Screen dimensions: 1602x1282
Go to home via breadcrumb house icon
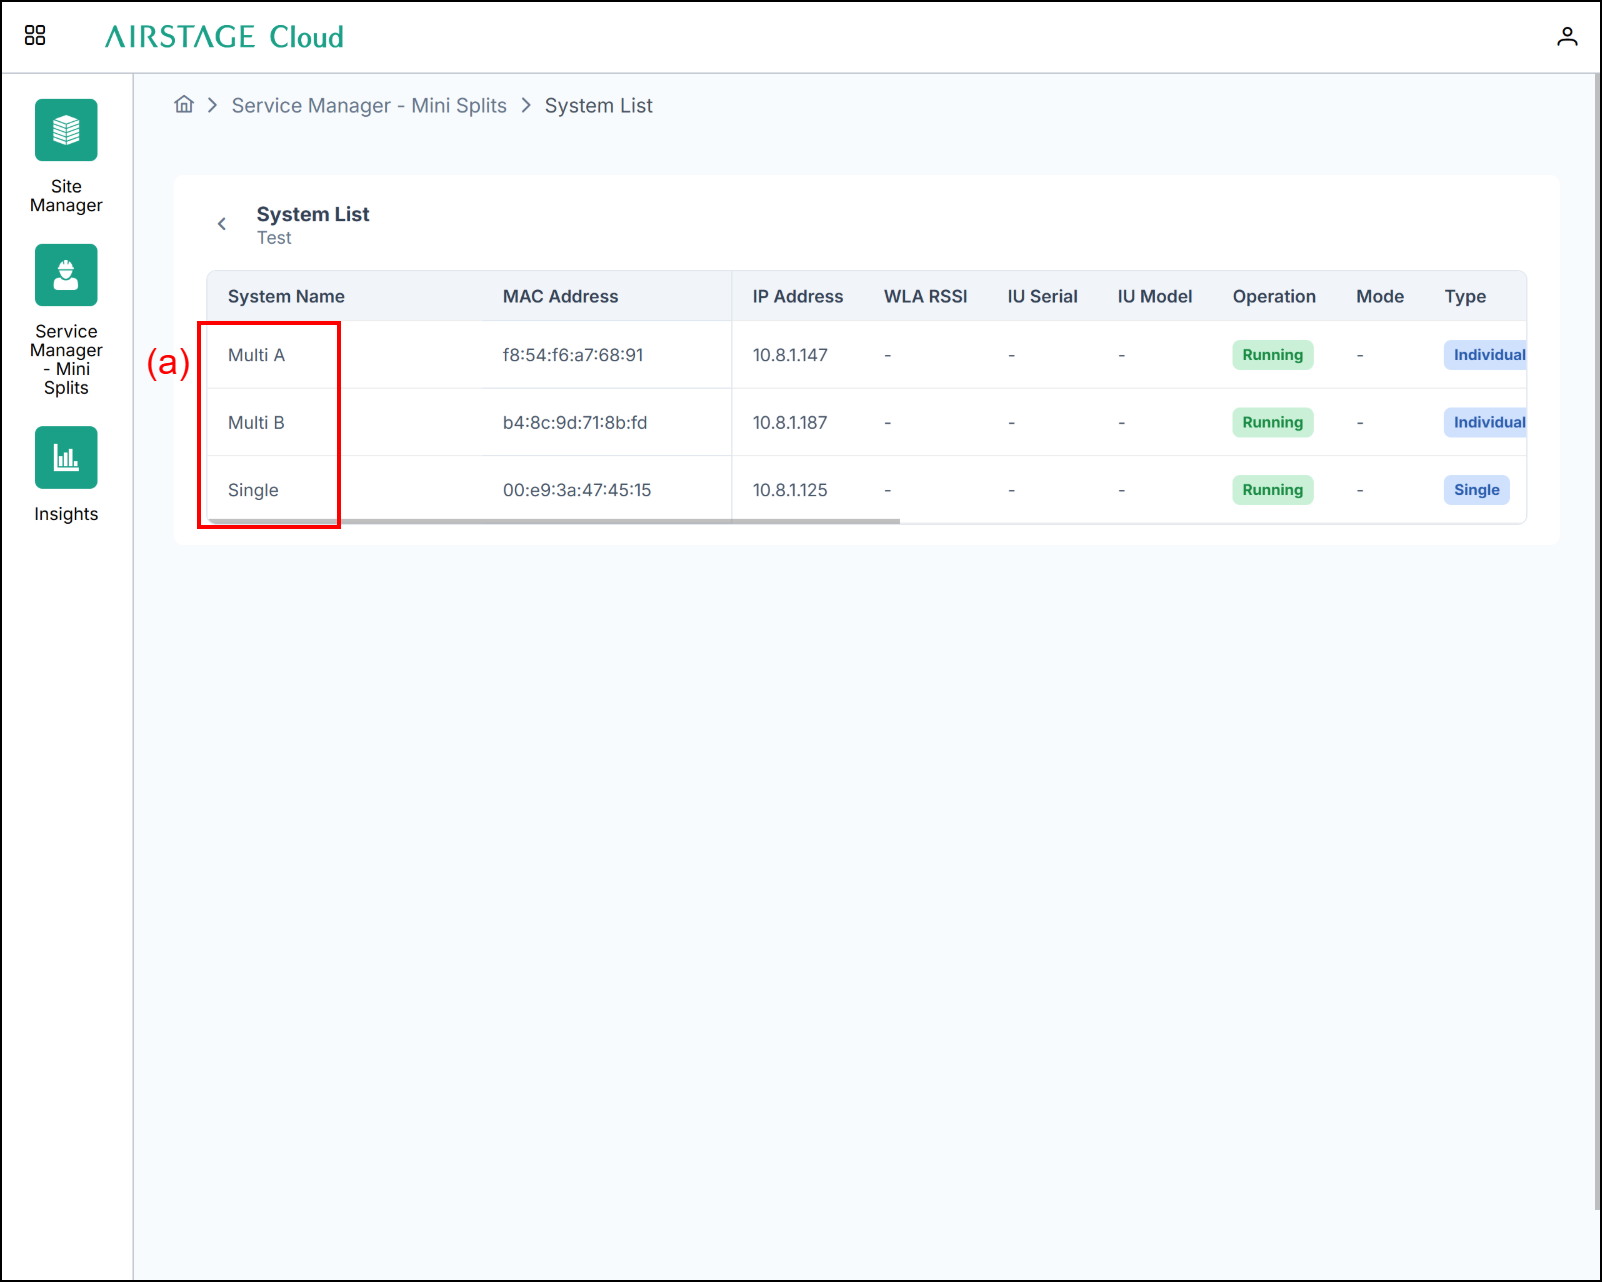(x=184, y=104)
